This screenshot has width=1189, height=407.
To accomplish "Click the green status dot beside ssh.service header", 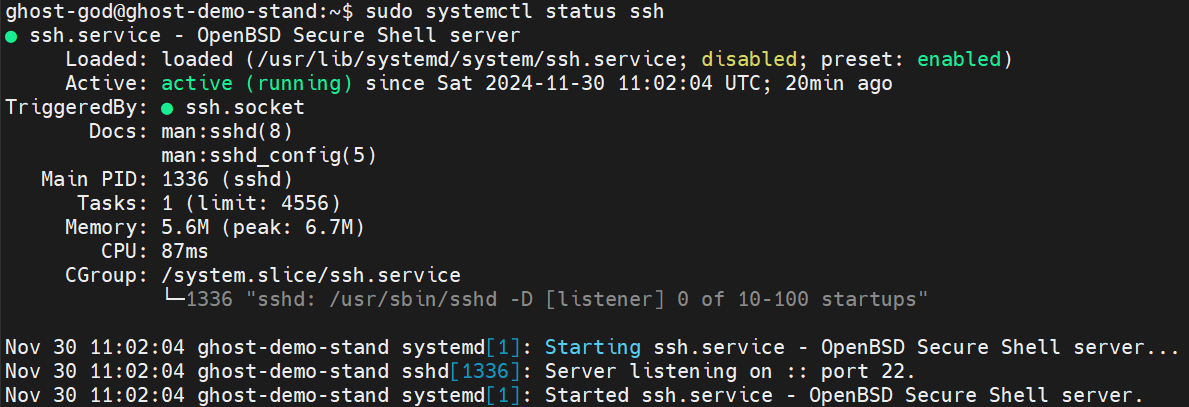I will point(11,37).
